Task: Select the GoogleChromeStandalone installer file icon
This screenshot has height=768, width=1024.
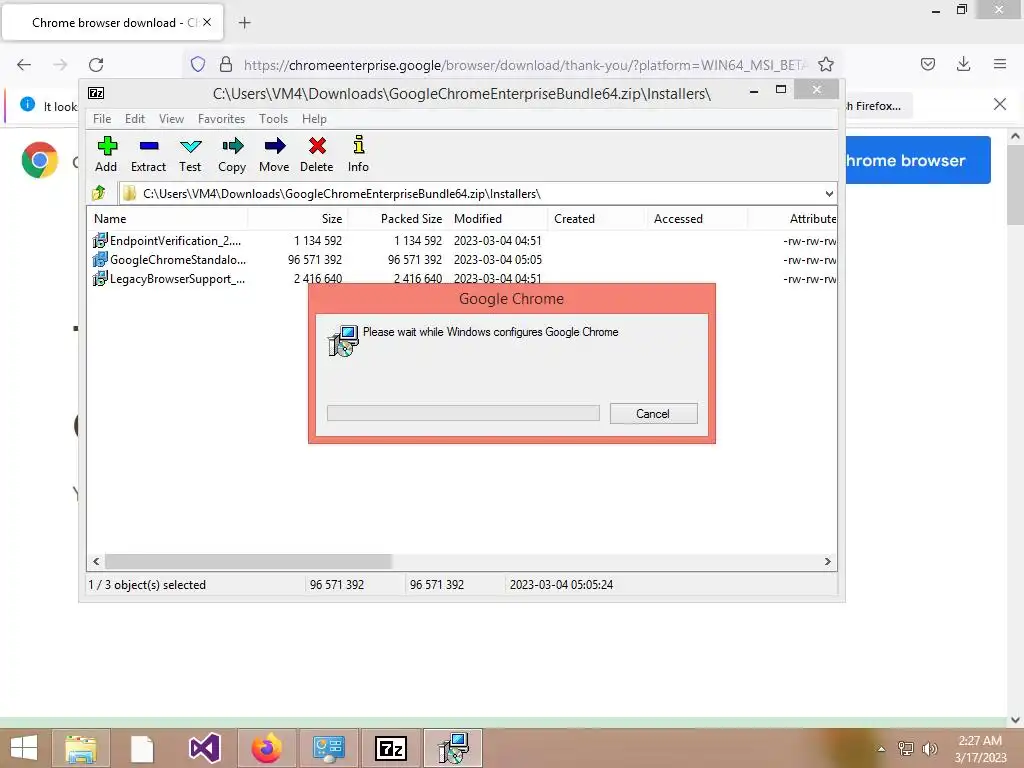Action: (100, 259)
